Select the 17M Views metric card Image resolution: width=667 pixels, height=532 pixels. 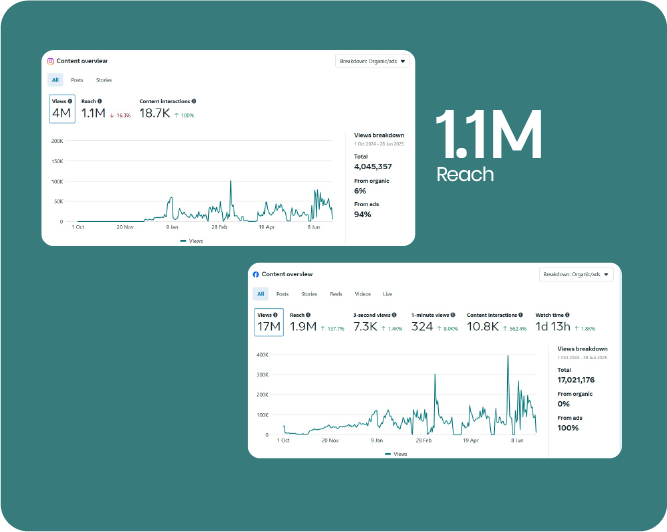tap(268, 325)
